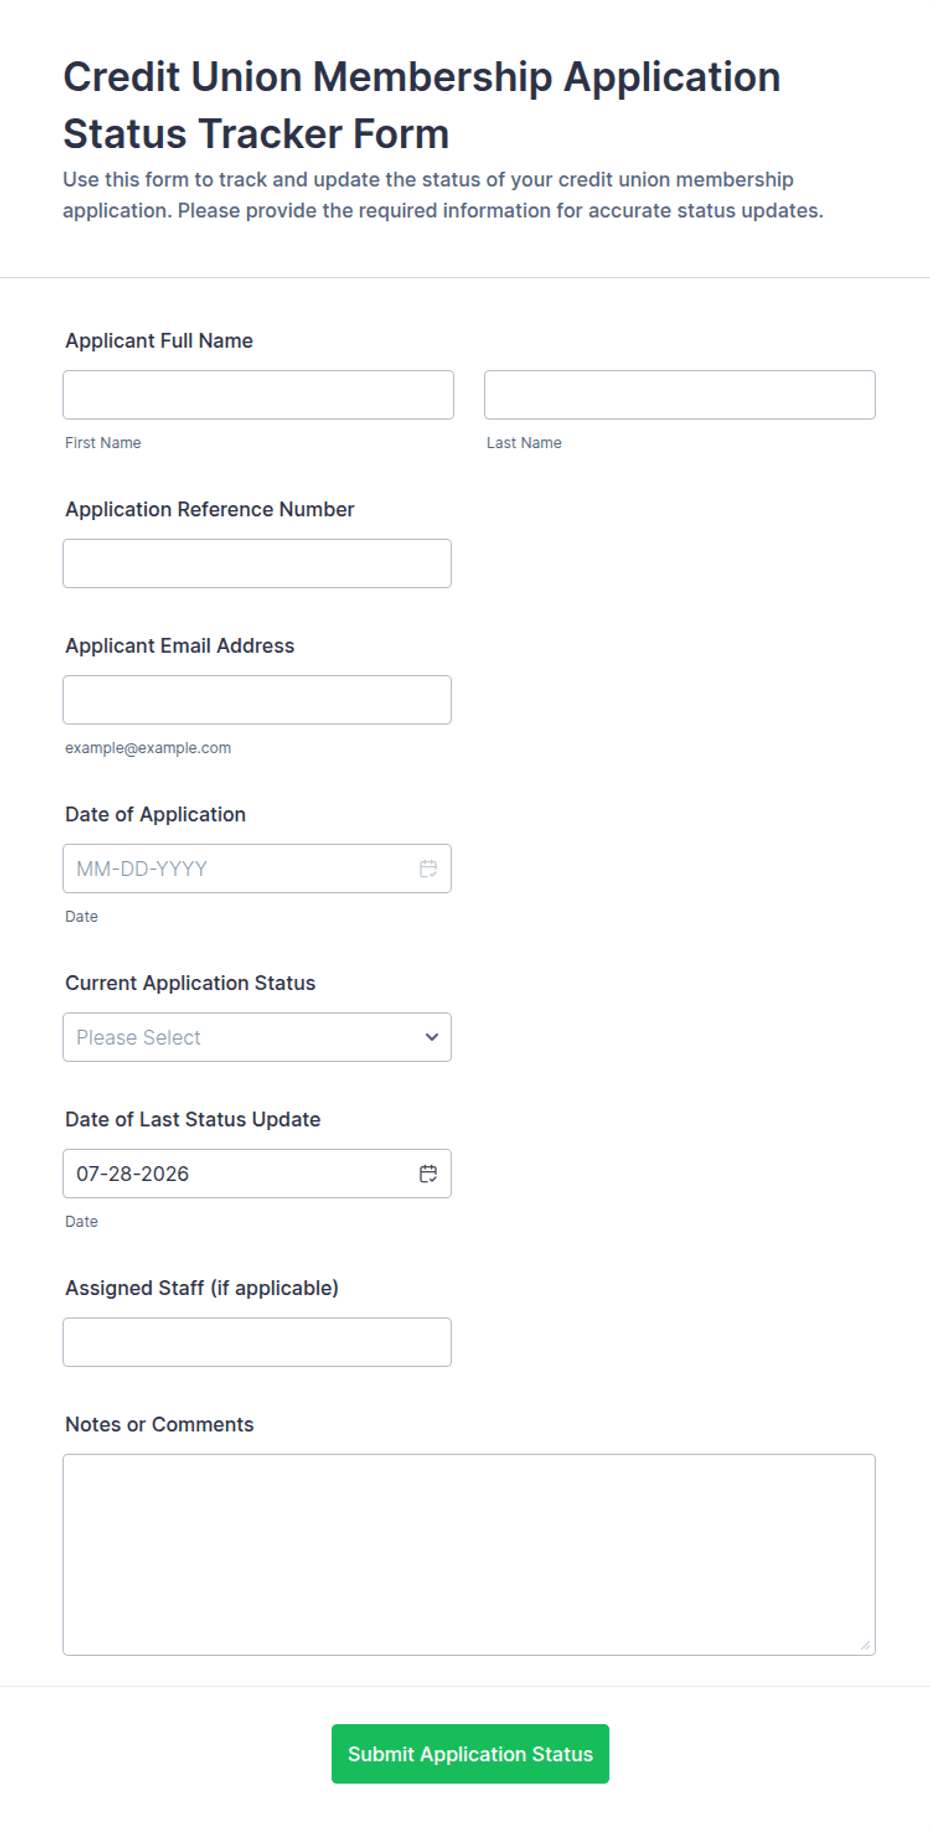930x1833 pixels.
Task: Click the date field showing 07-28-2026
Action: (240, 1173)
